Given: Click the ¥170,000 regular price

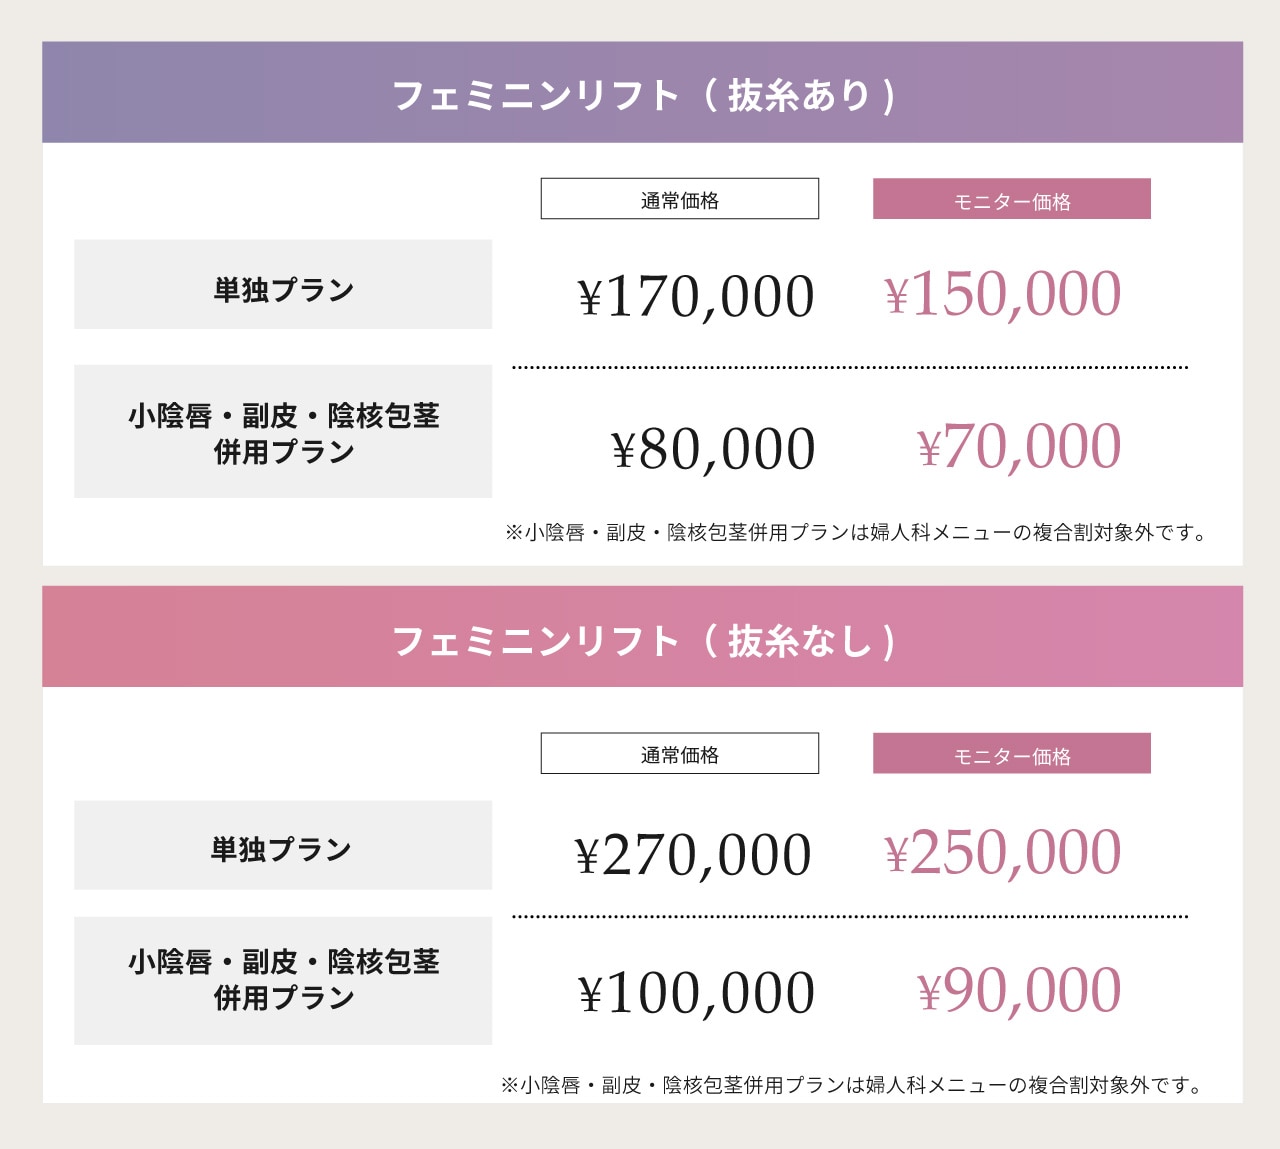Looking at the screenshot, I should tap(696, 297).
